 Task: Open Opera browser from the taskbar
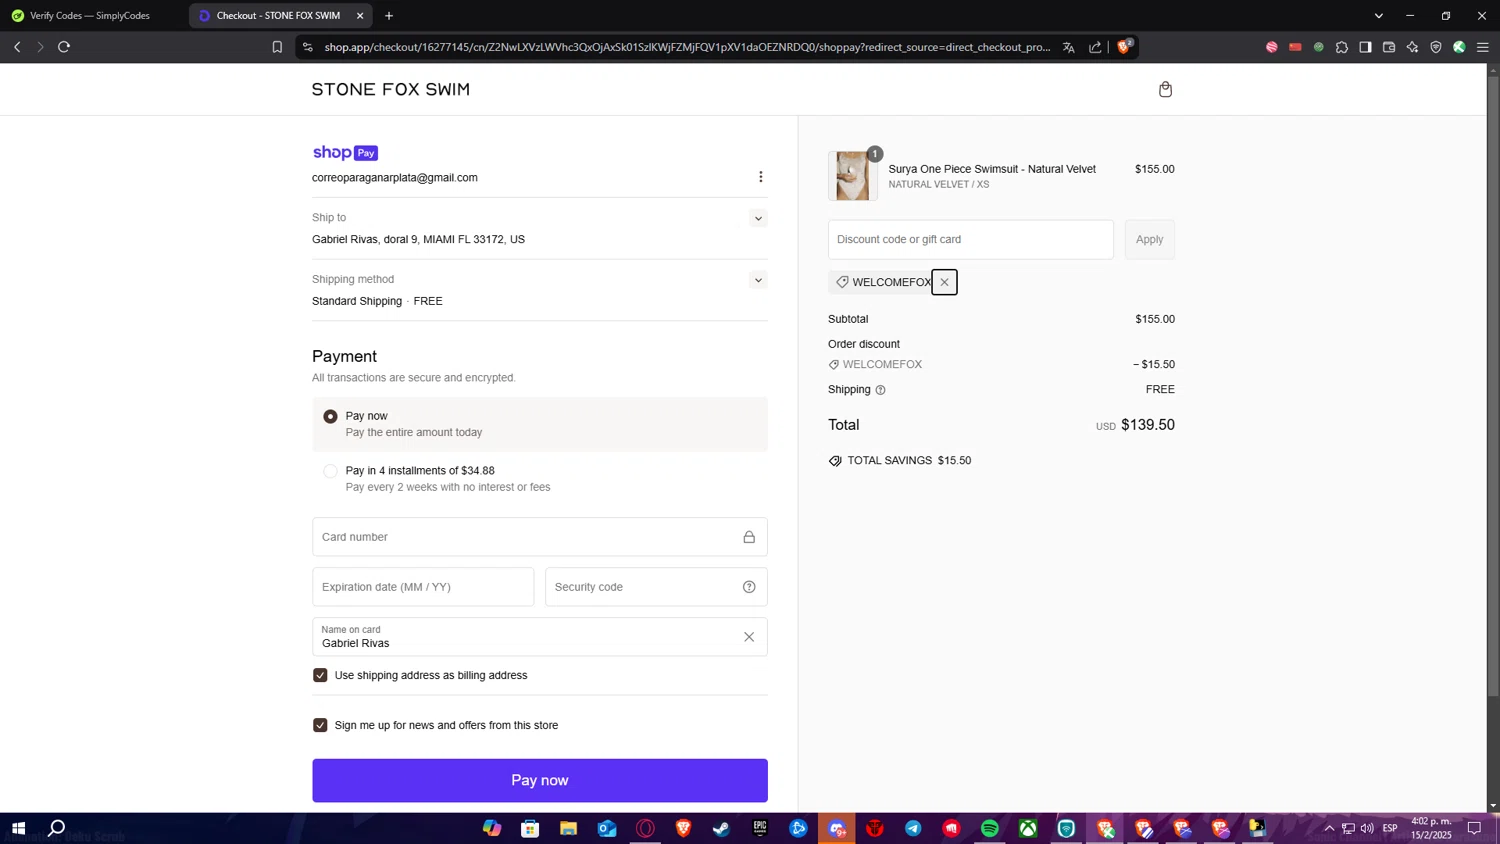(x=645, y=828)
